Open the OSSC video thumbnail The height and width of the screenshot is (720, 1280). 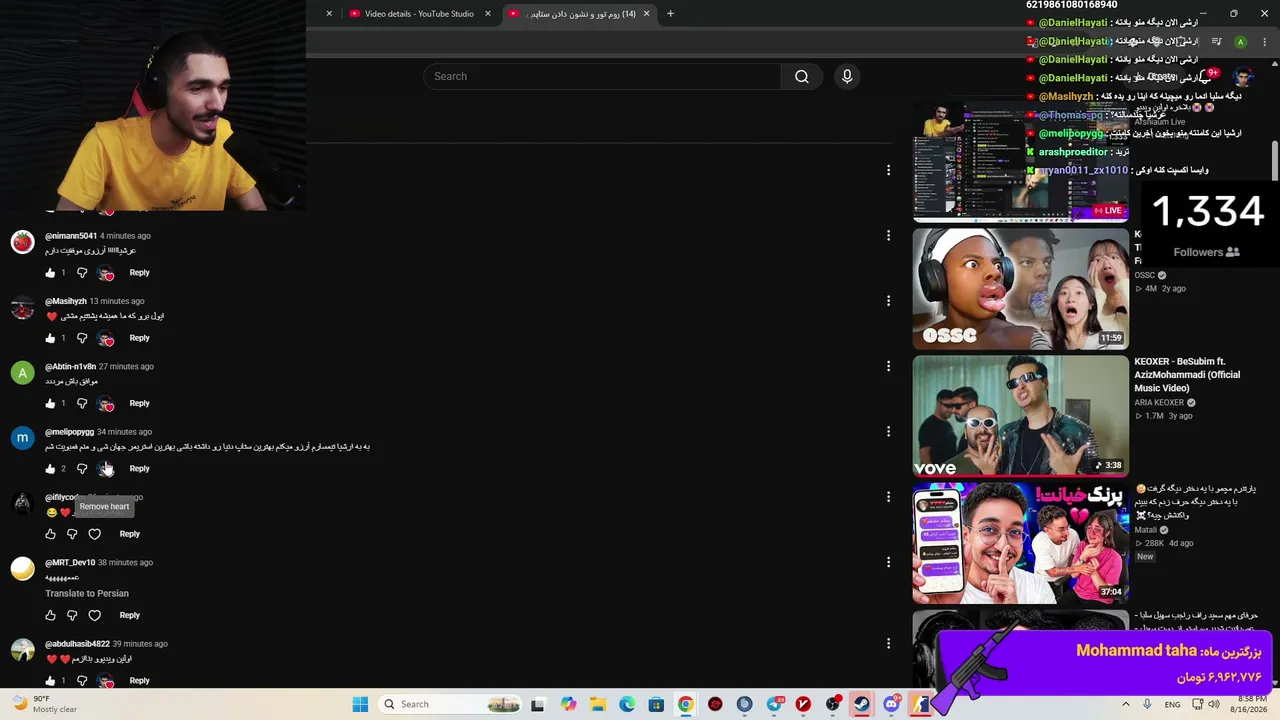(1020, 289)
